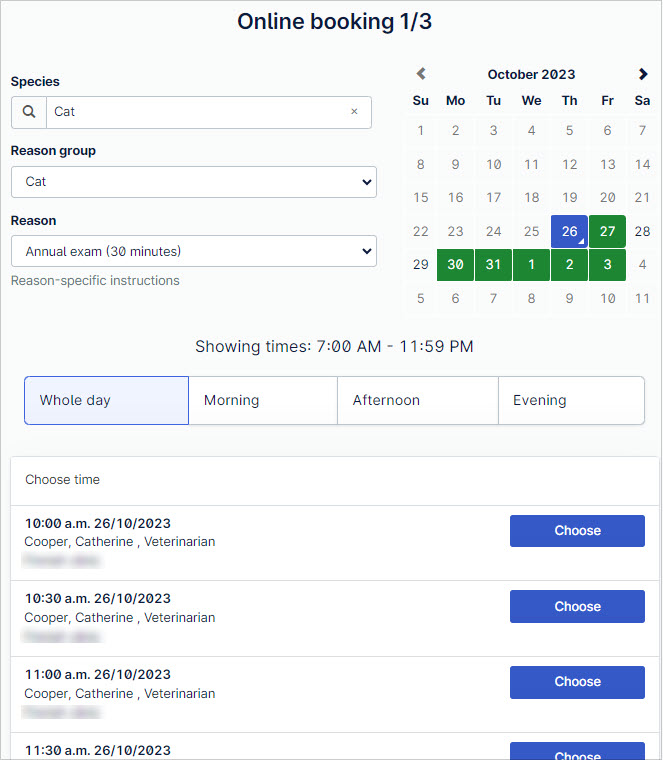Click October 29 in the calendar

click(421, 265)
